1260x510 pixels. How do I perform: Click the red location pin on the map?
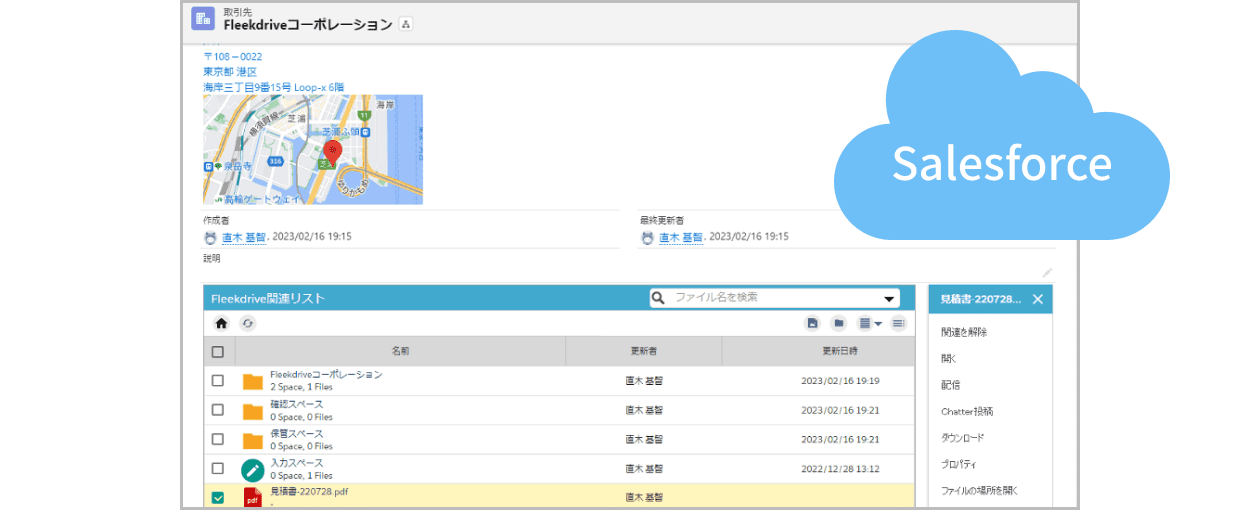333,152
